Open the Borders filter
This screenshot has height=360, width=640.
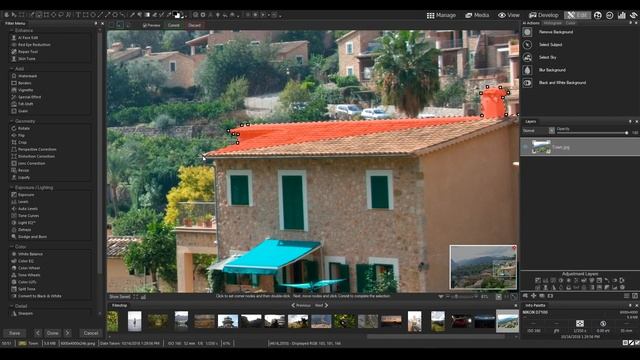click(x=22, y=83)
